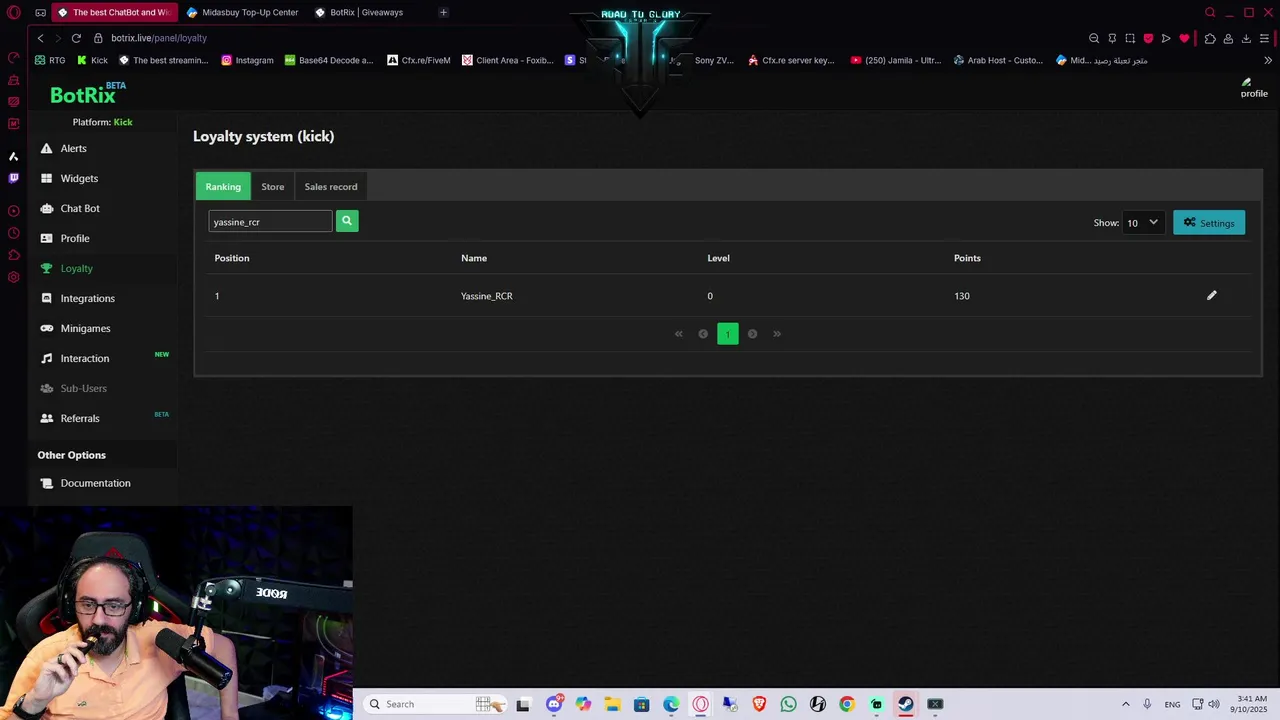Click the heart icon in browser toolbar
The height and width of the screenshot is (720, 1280).
tap(1184, 38)
